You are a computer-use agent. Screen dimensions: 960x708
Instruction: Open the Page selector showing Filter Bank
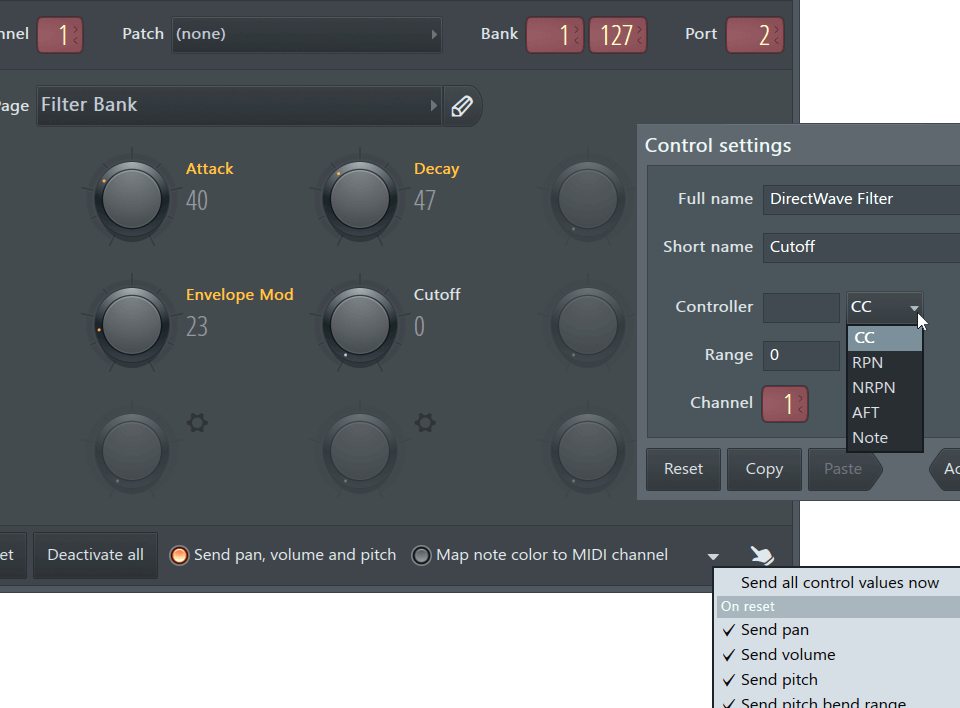pos(238,104)
